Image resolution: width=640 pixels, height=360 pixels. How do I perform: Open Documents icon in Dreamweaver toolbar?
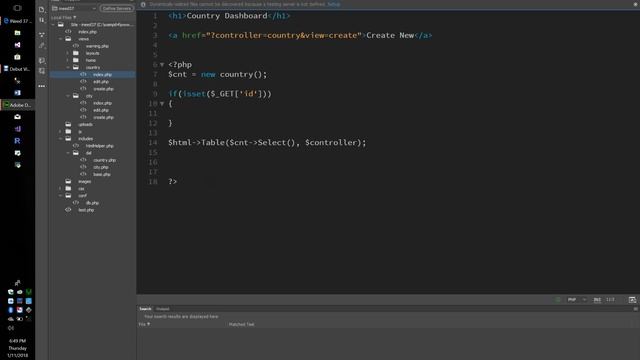42,9
